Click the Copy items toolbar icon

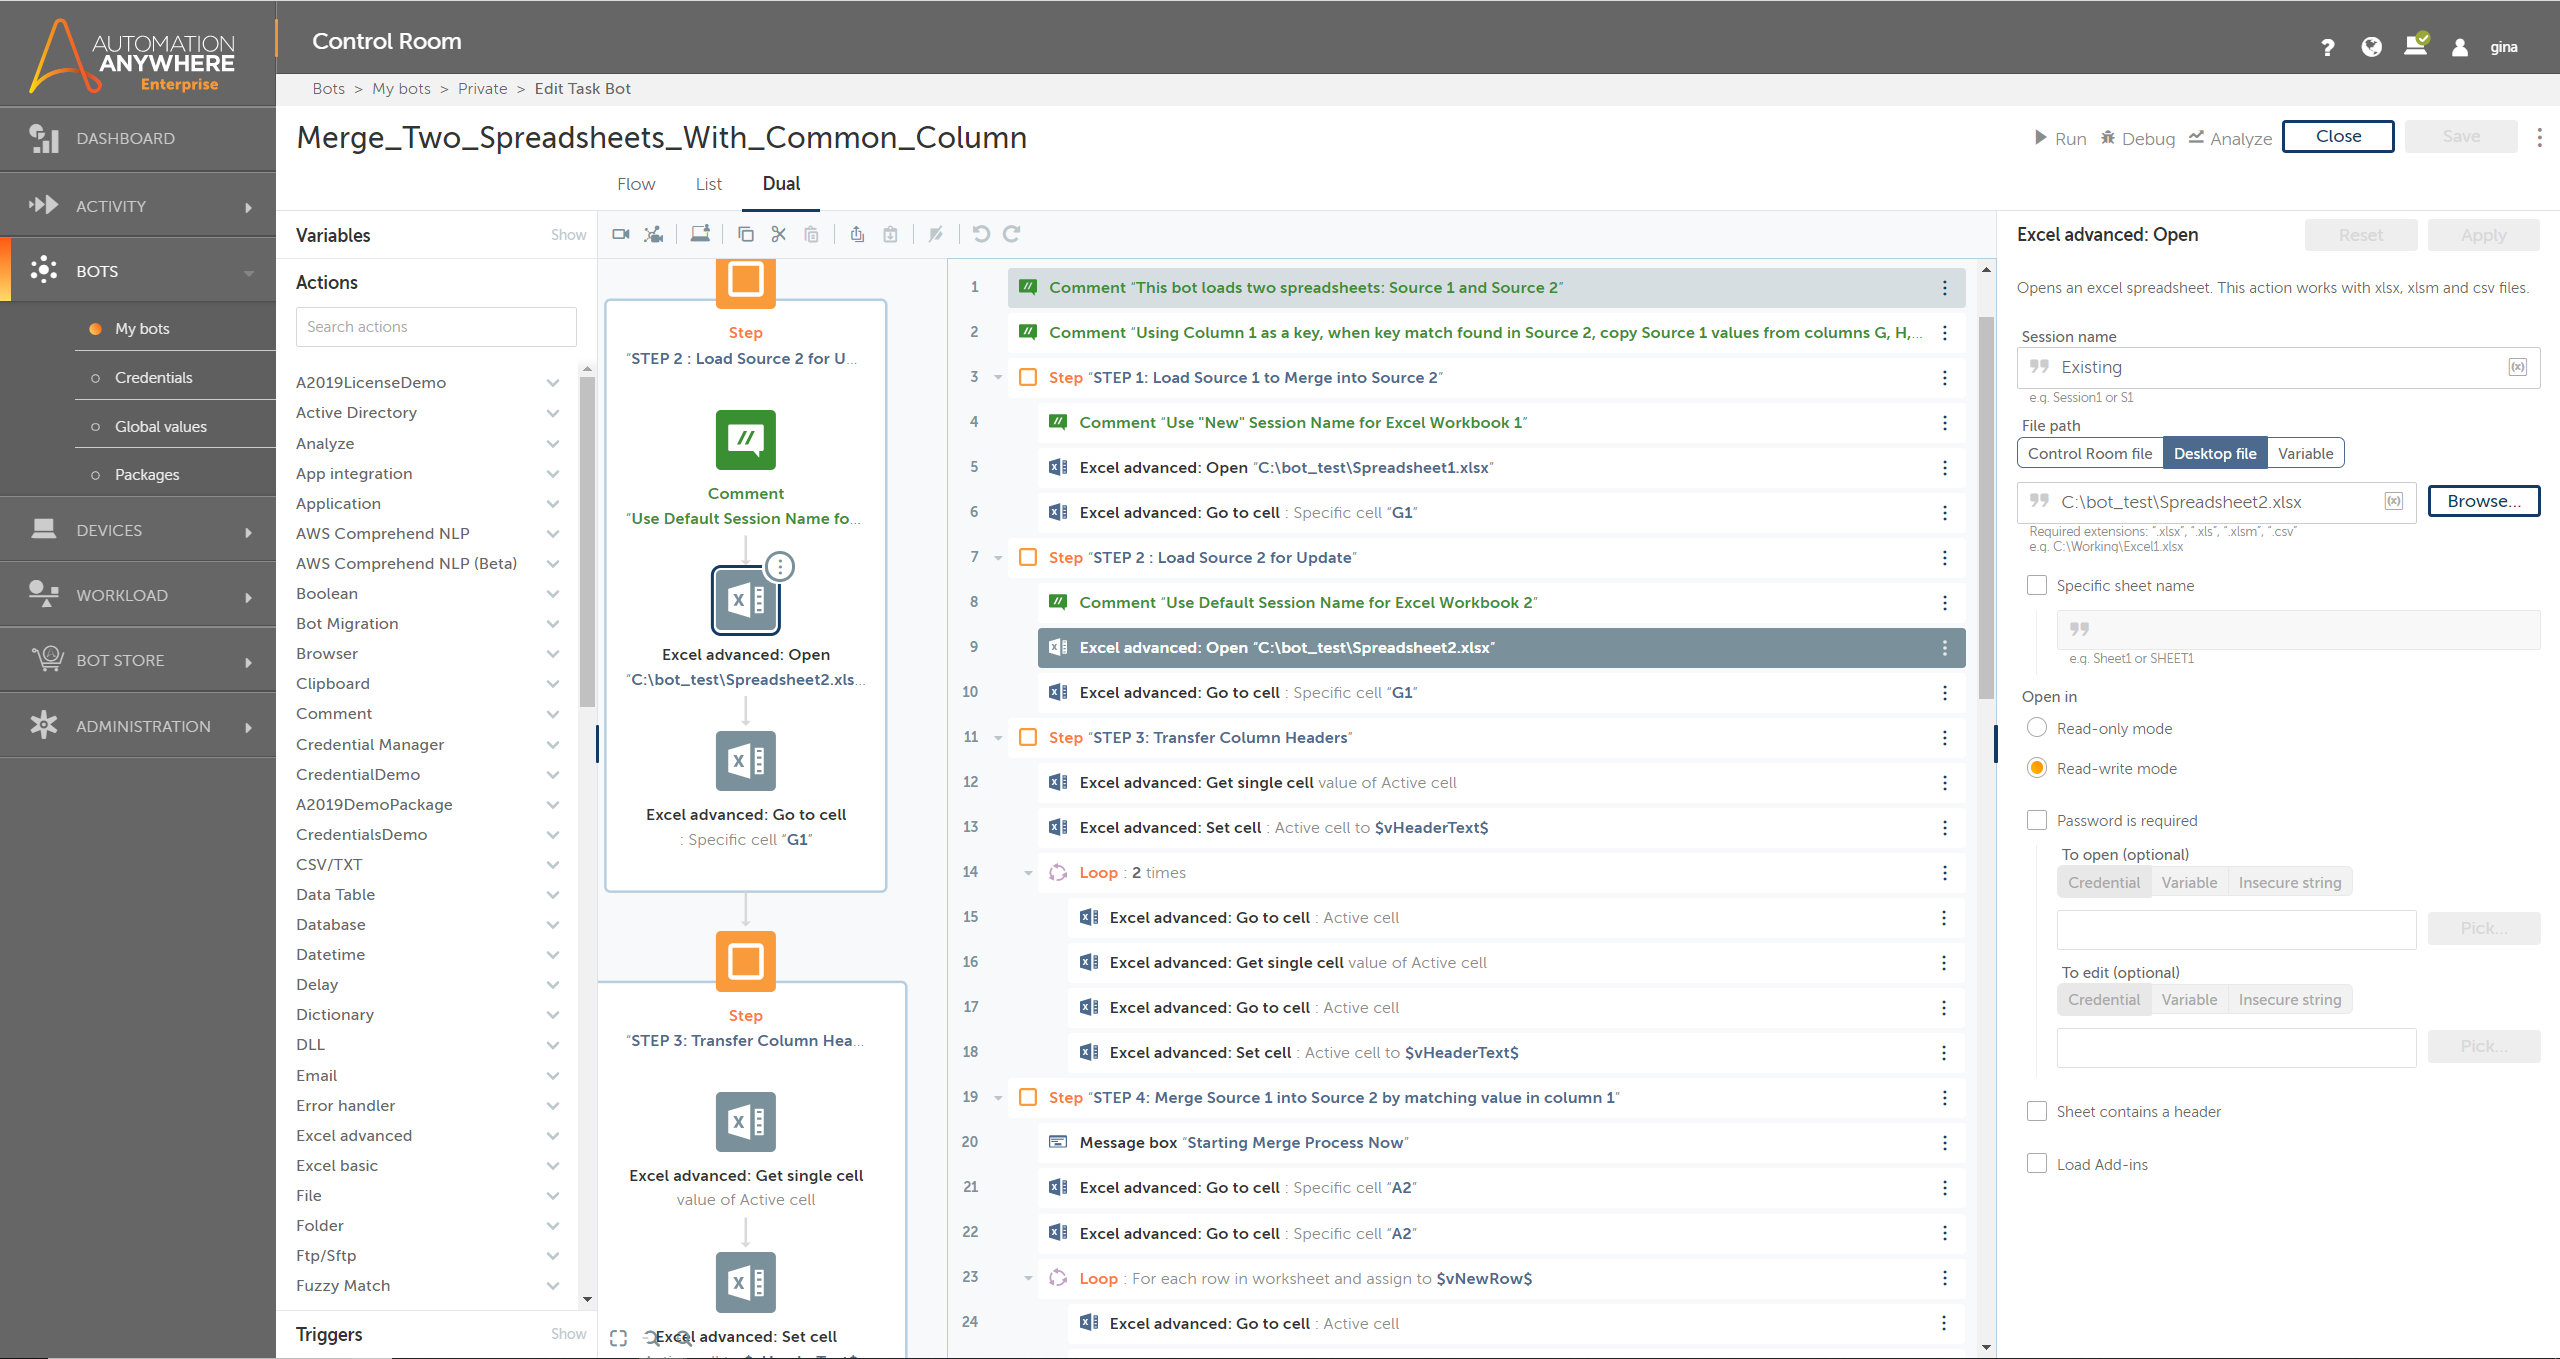(746, 234)
